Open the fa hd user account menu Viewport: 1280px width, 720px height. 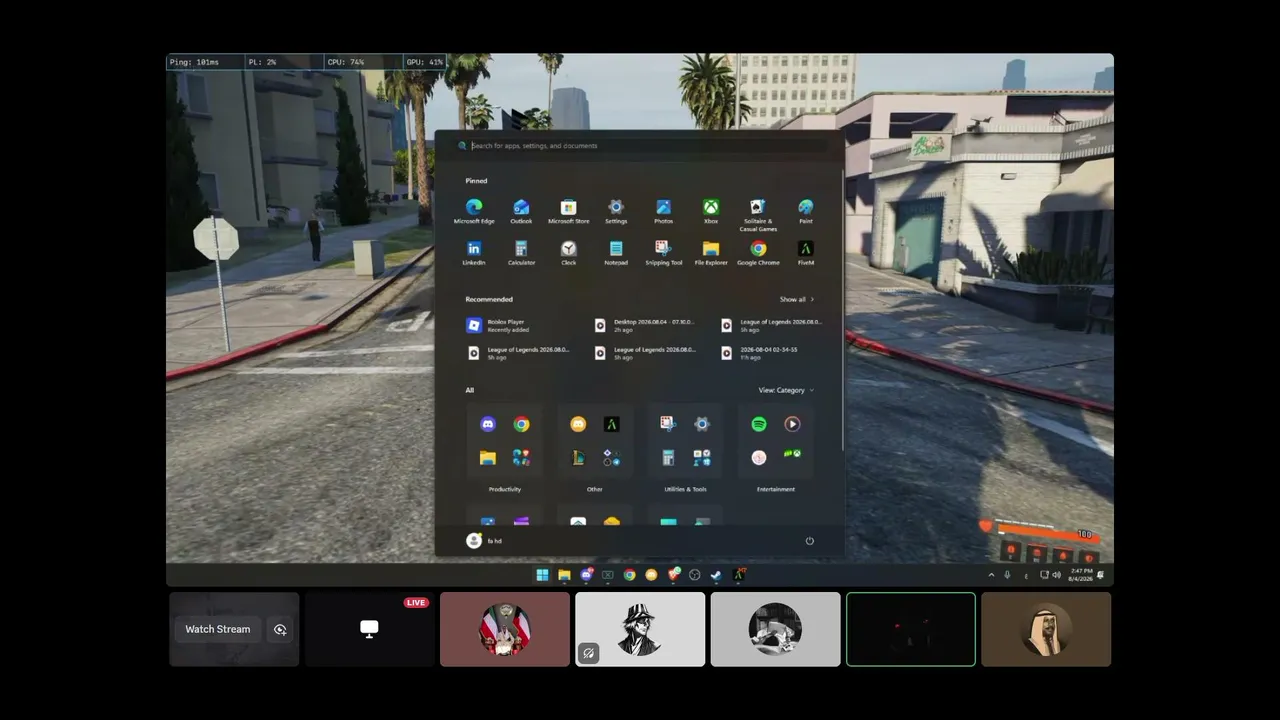(485, 541)
